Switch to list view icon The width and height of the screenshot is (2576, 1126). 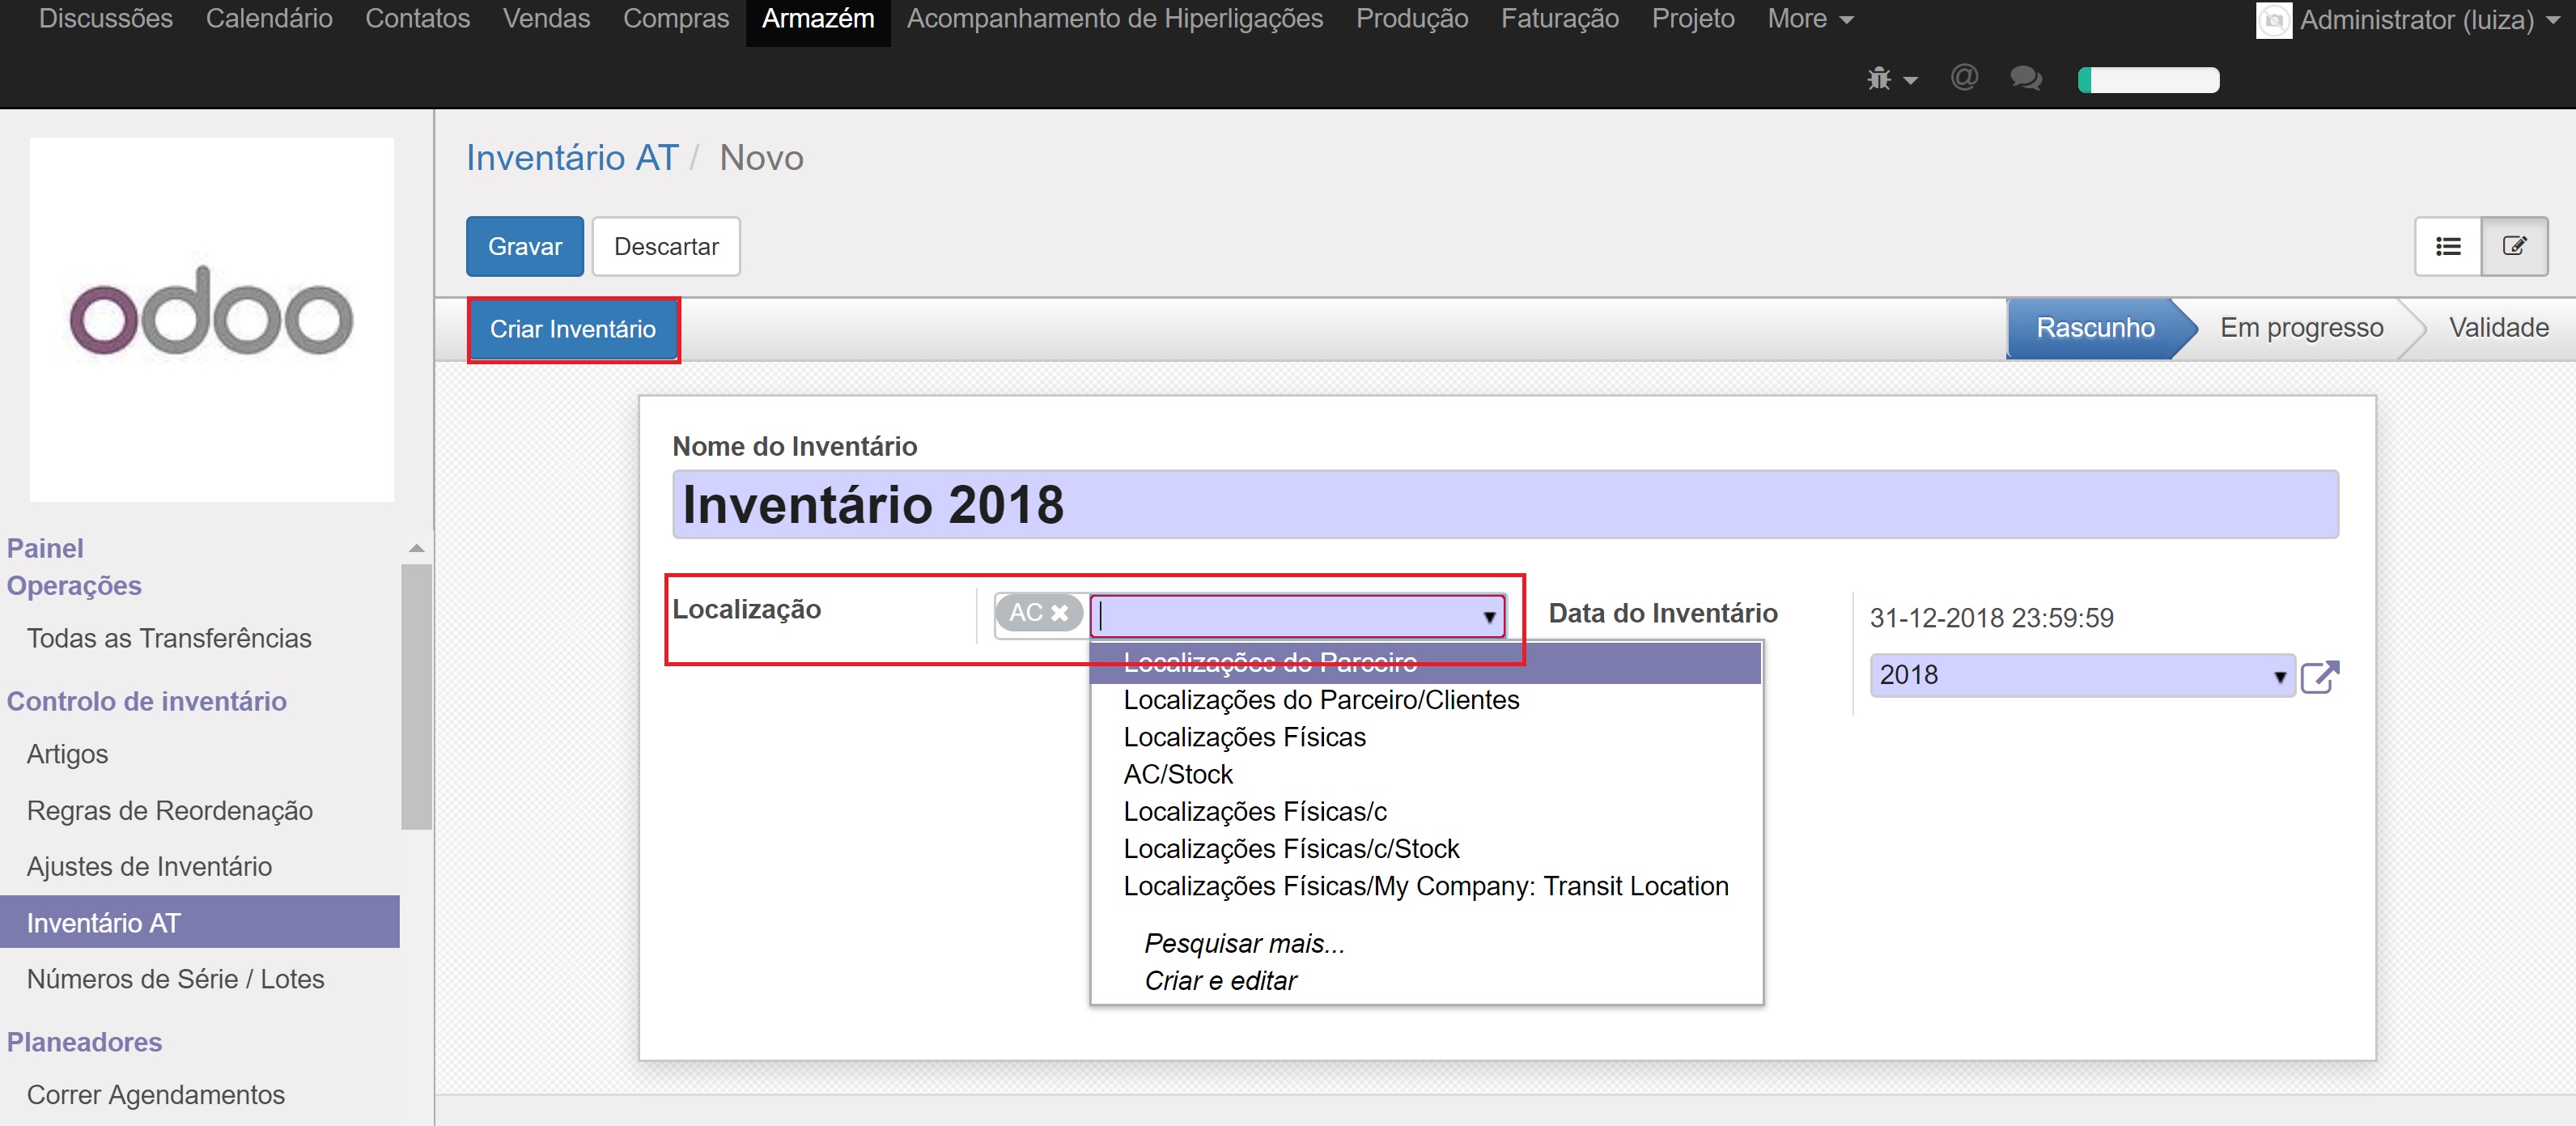(2448, 246)
